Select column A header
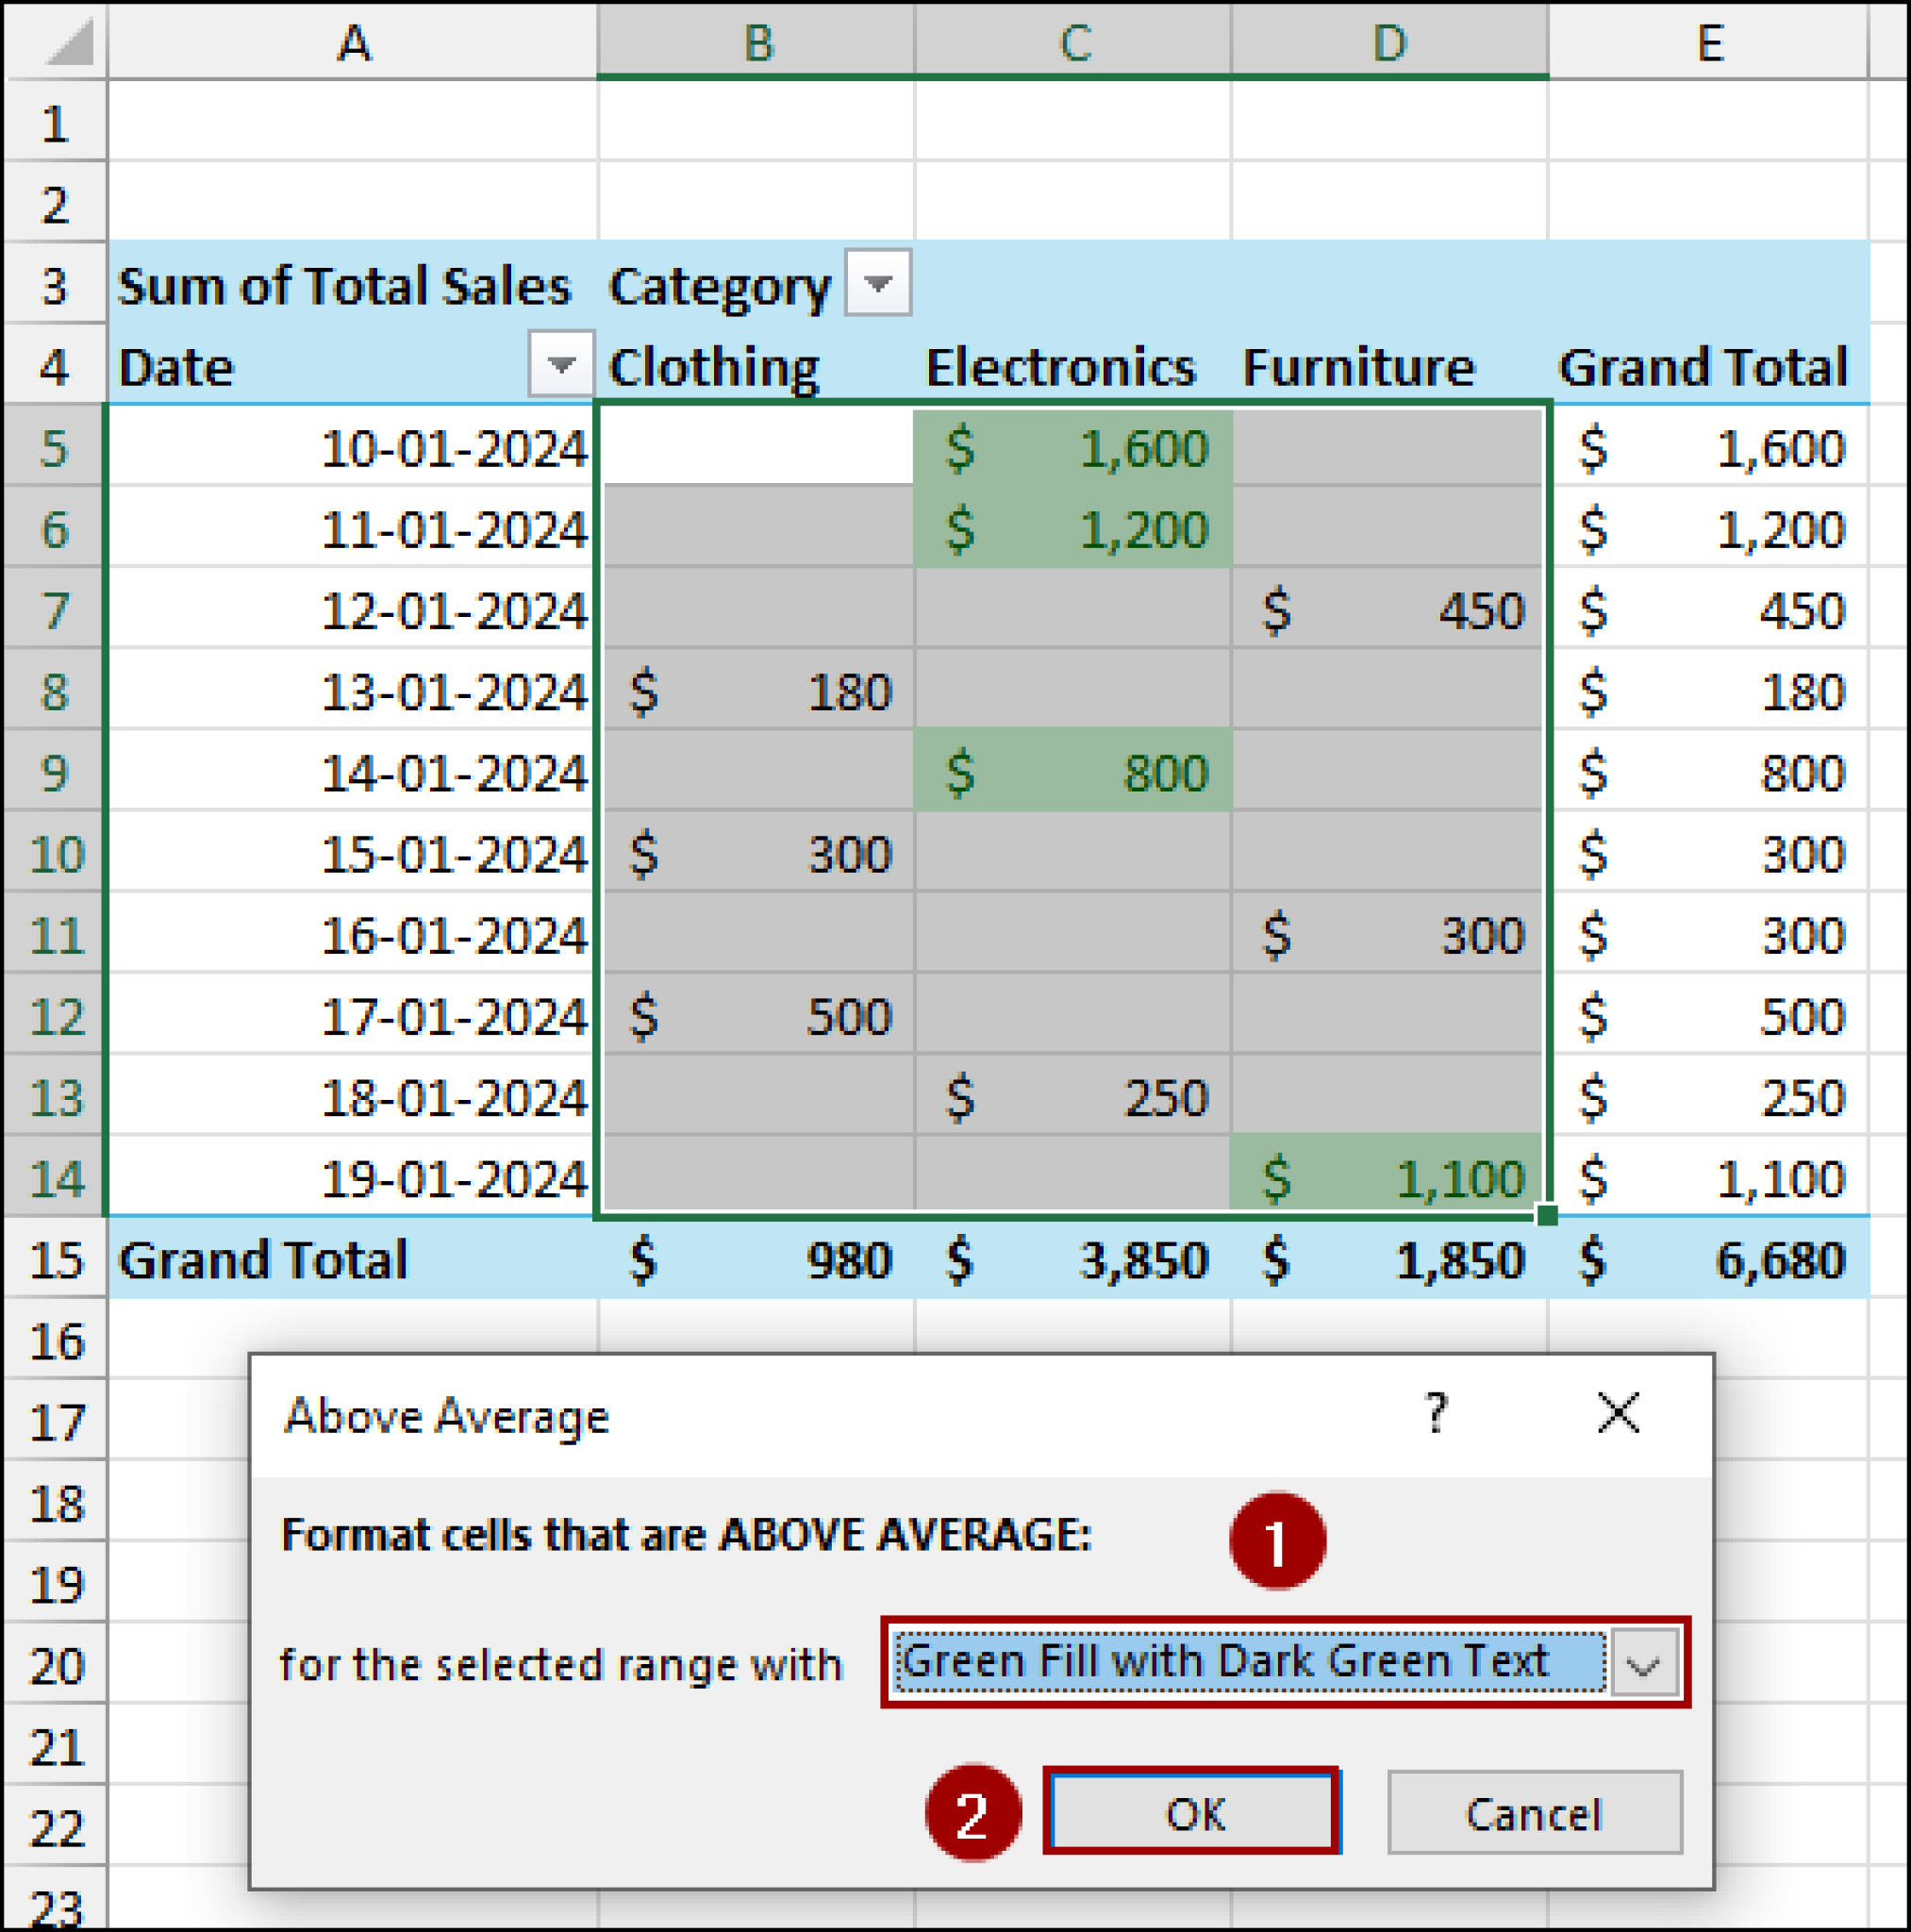The width and height of the screenshot is (1911, 1932). pyautogui.click(x=352, y=42)
